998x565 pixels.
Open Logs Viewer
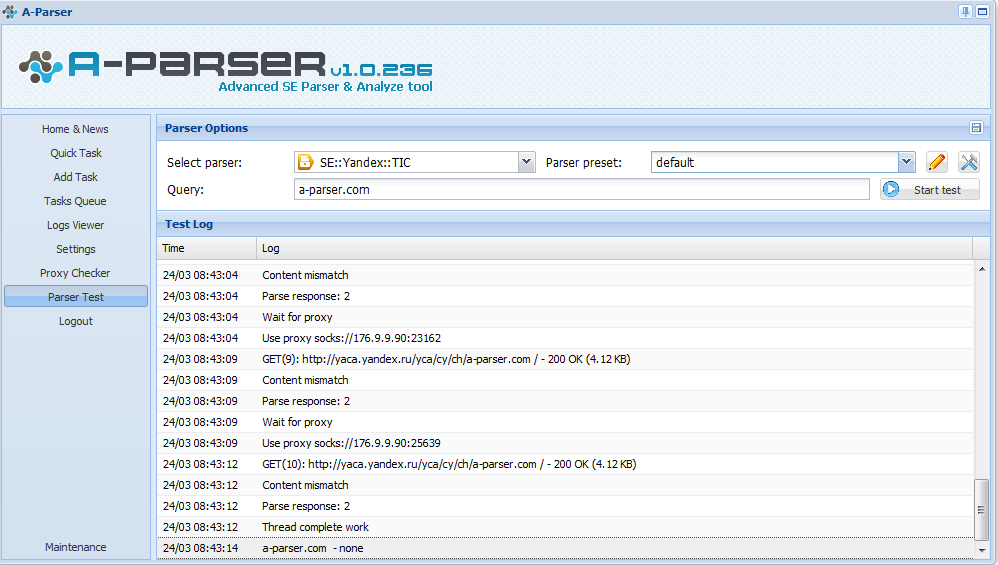(75, 225)
